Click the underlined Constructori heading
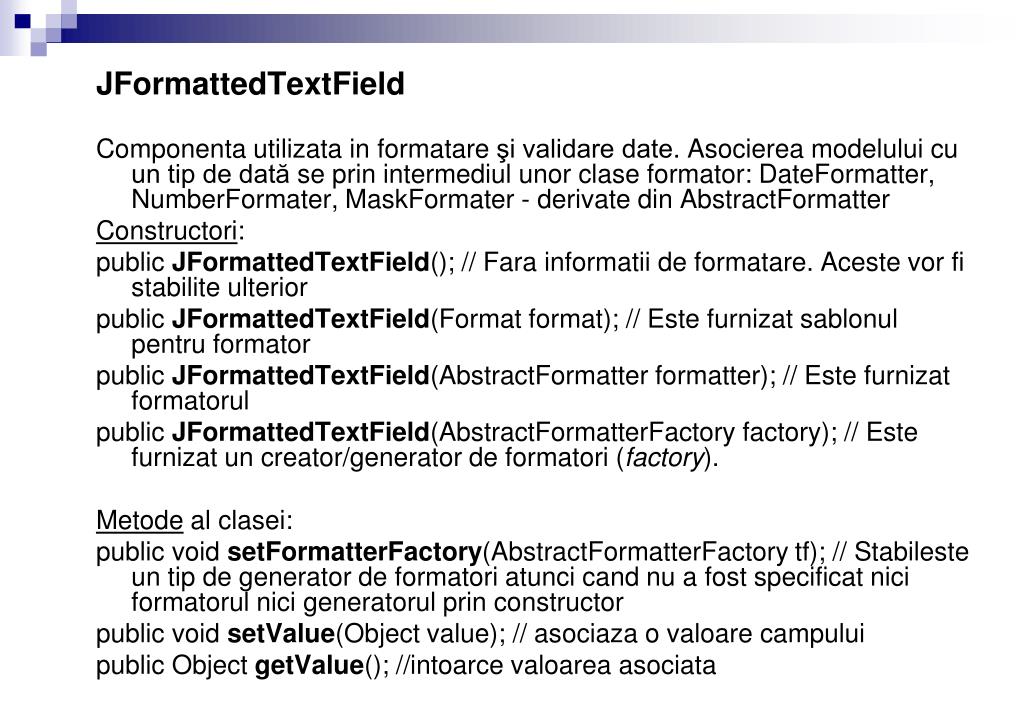 (x=166, y=231)
